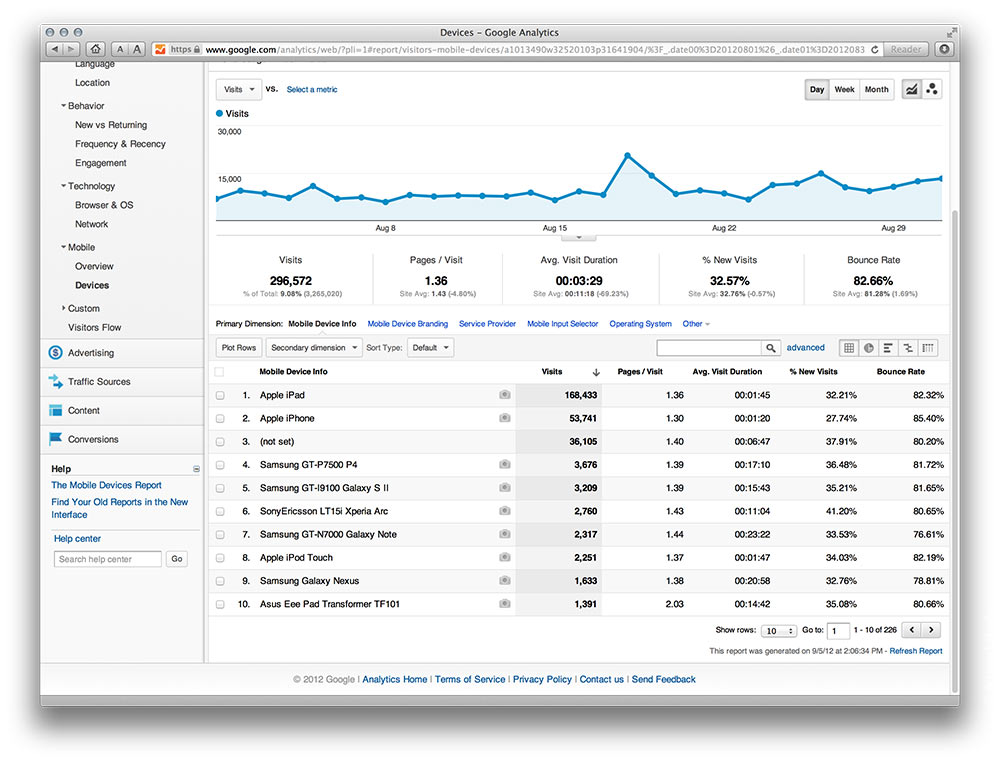Image resolution: width=1000 pixels, height=762 pixels.
Task: Check the Apple iPhone row checkbox
Action: point(220,418)
